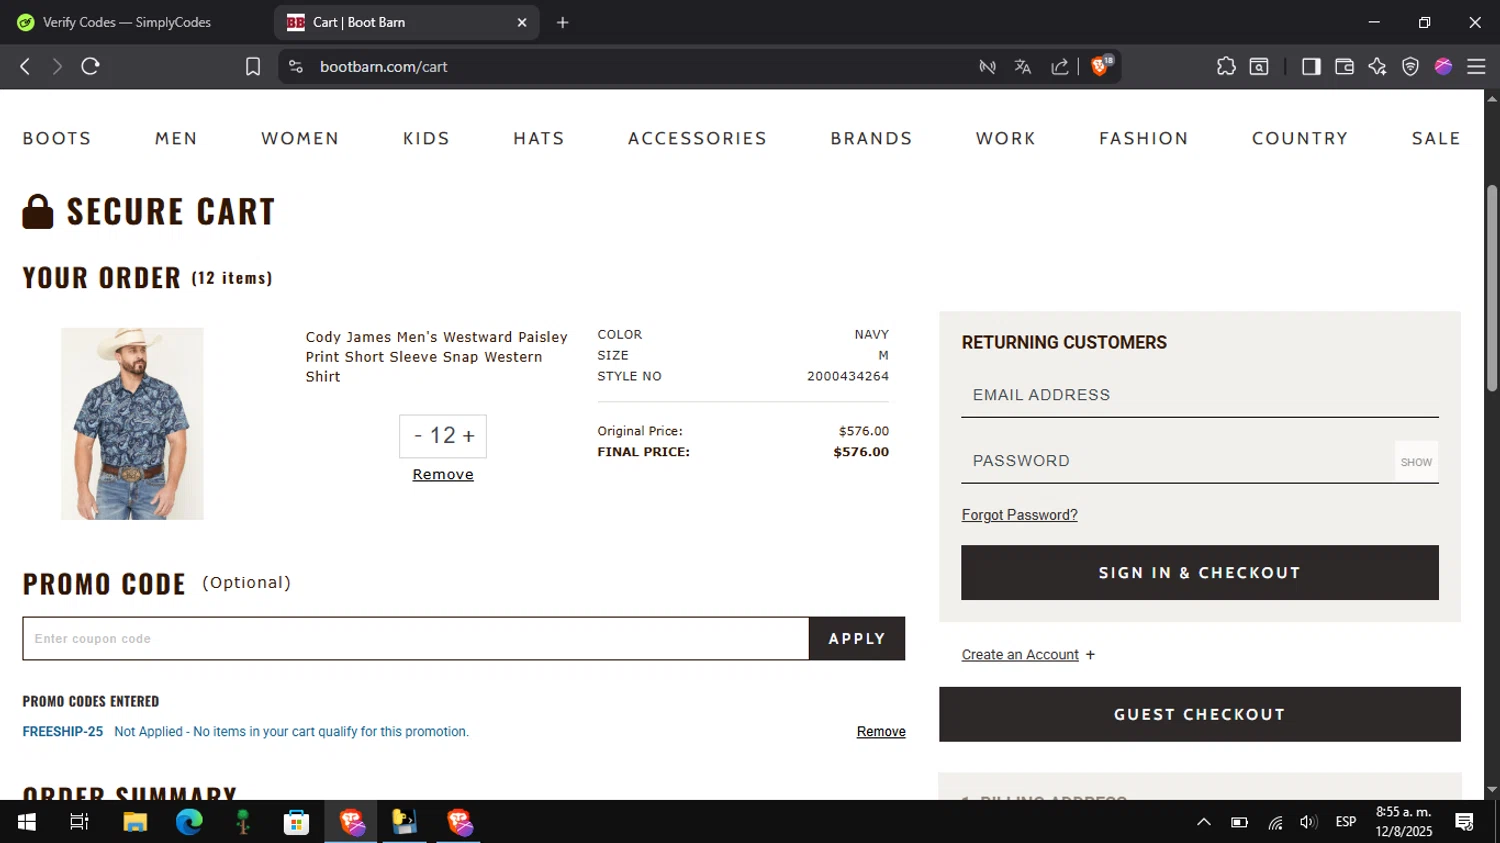Toggle the browser sidebar panel
The width and height of the screenshot is (1500, 843).
tap(1311, 66)
